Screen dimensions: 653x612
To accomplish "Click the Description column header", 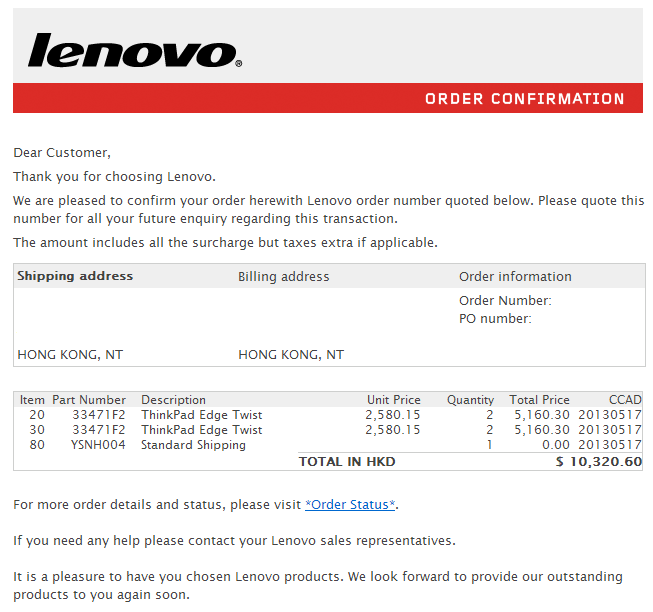I will point(173,400).
